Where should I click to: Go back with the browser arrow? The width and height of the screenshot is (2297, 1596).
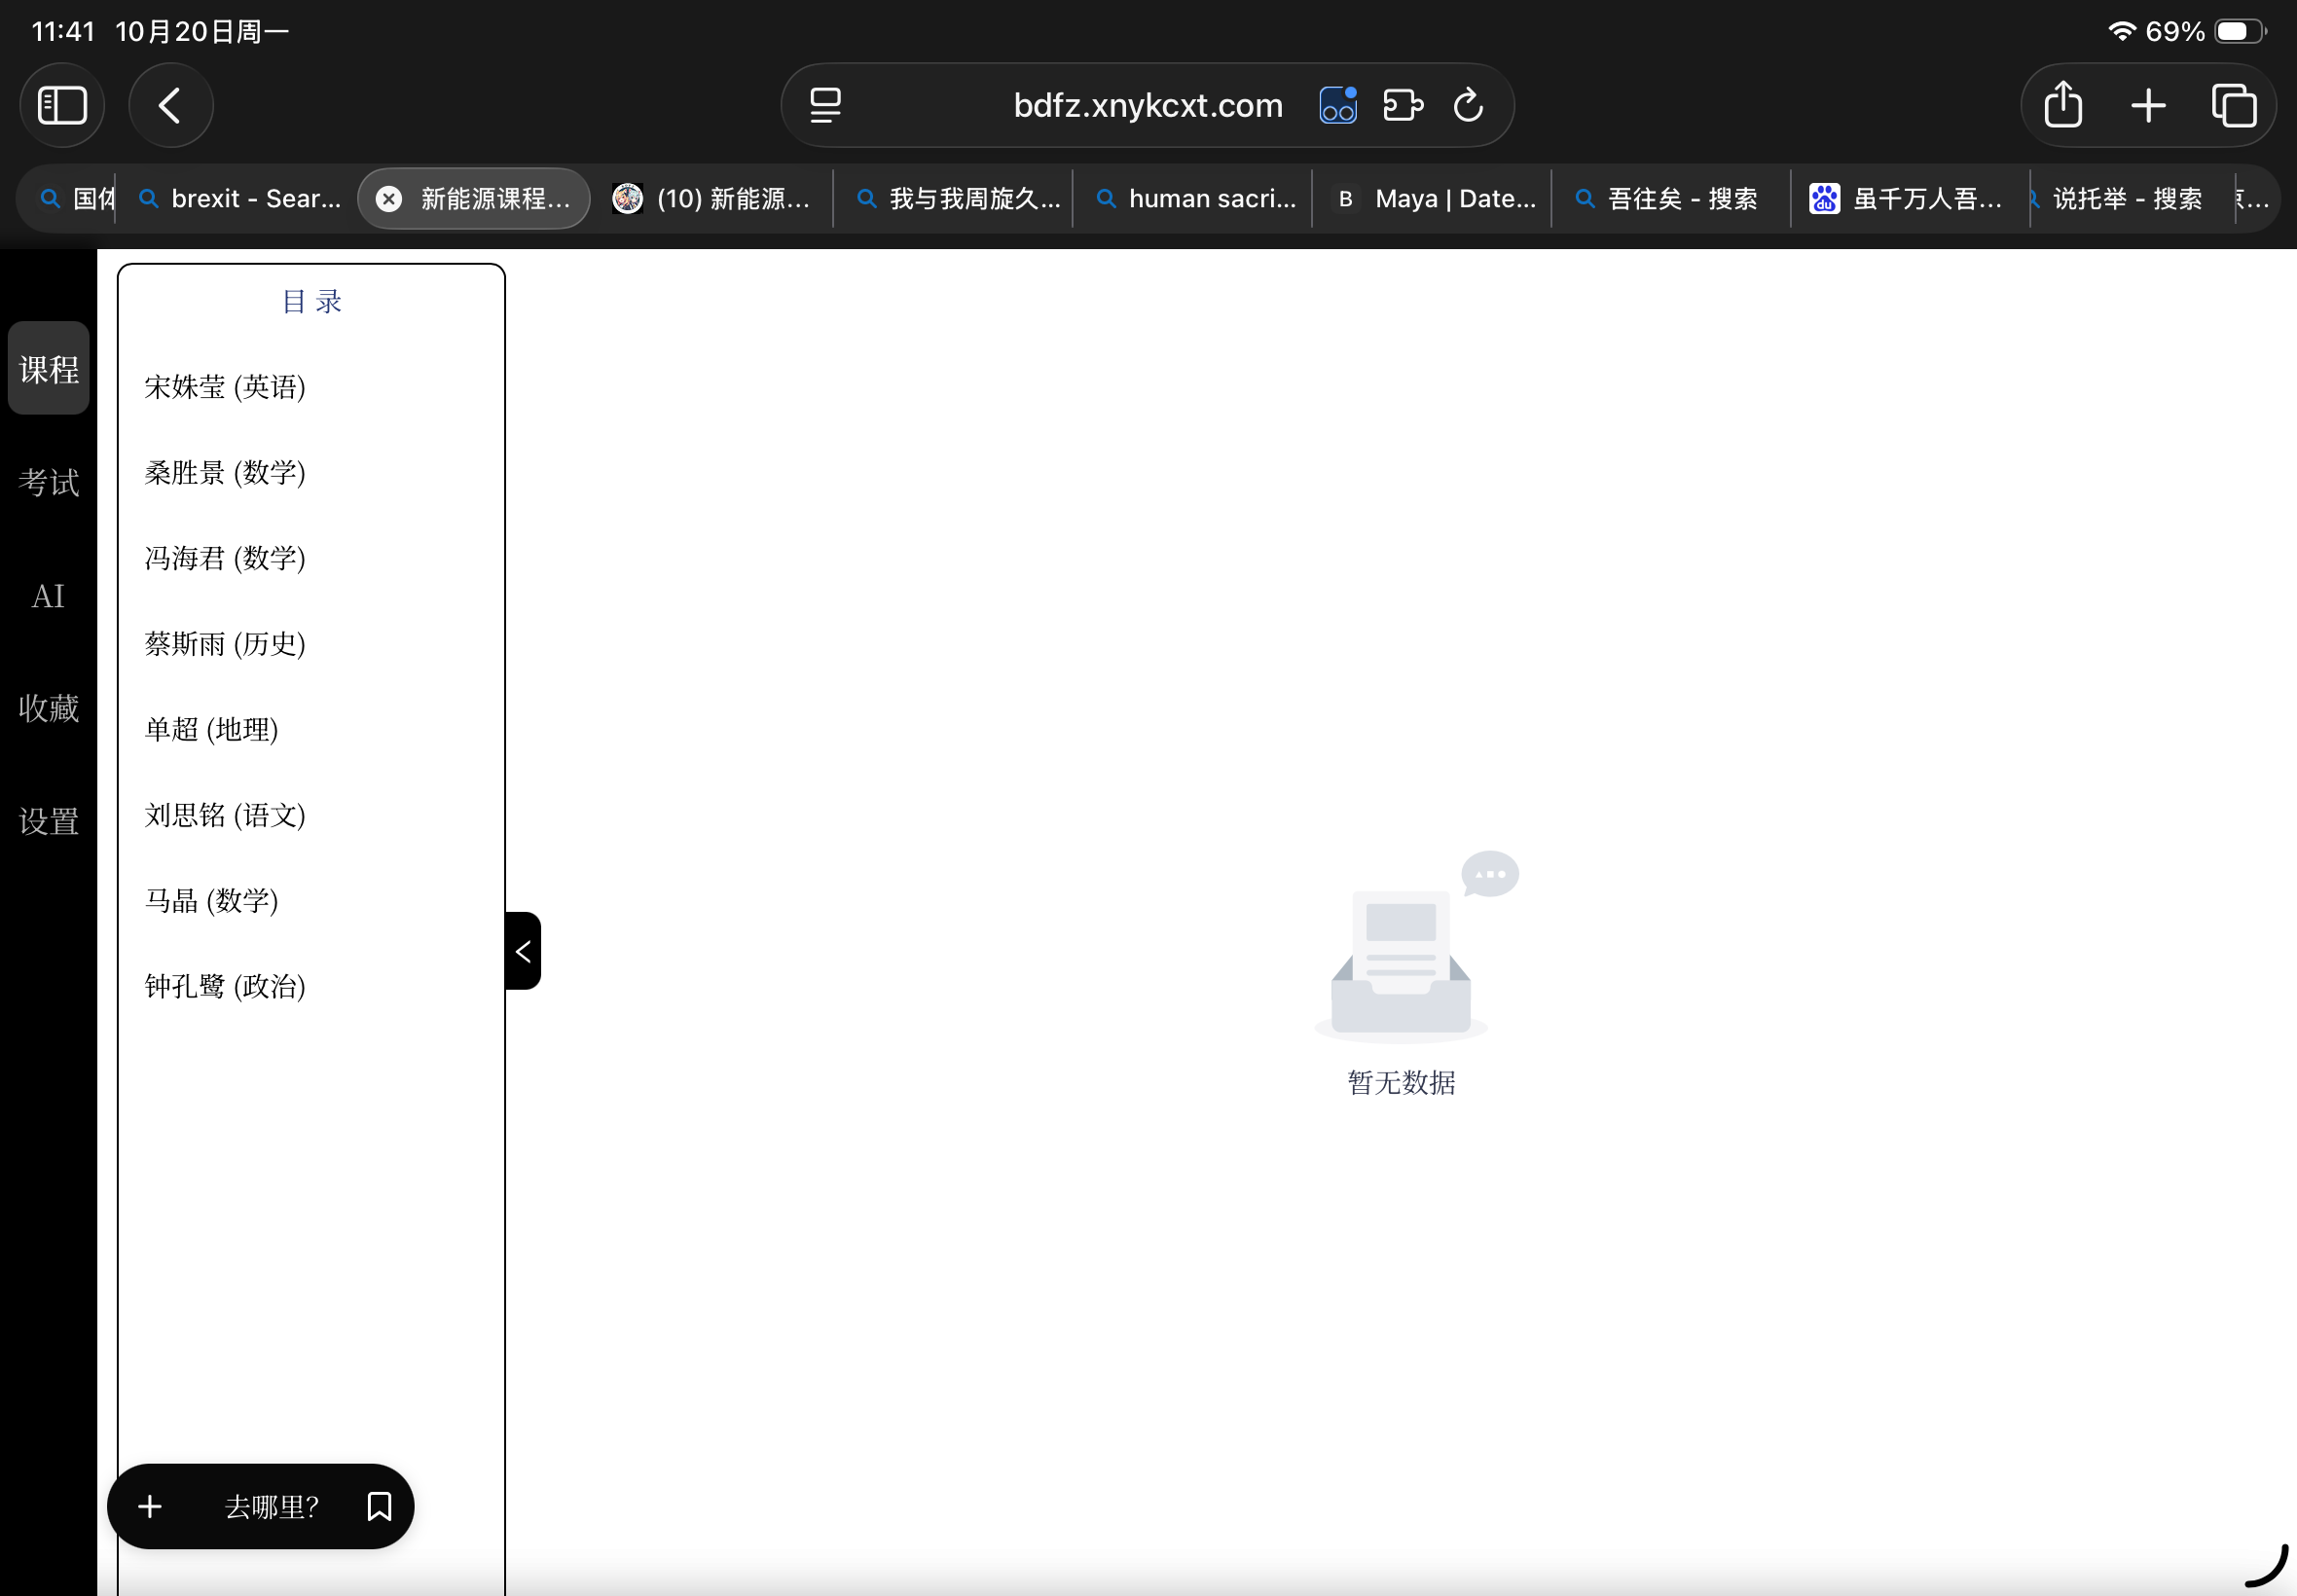[x=170, y=105]
